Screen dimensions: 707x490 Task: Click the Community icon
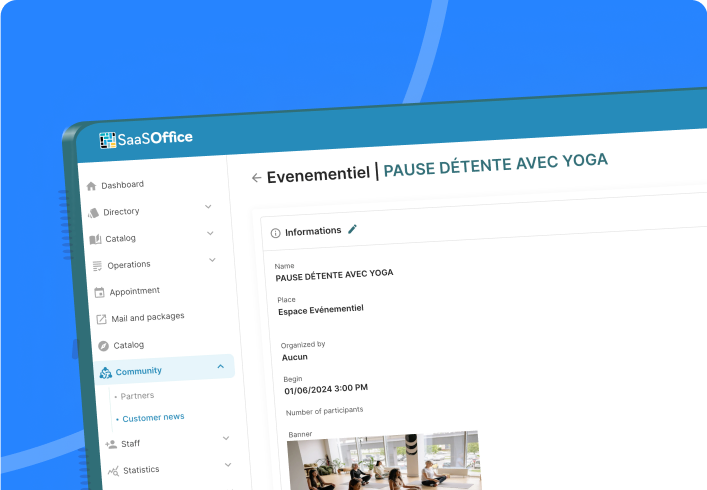[106, 372]
